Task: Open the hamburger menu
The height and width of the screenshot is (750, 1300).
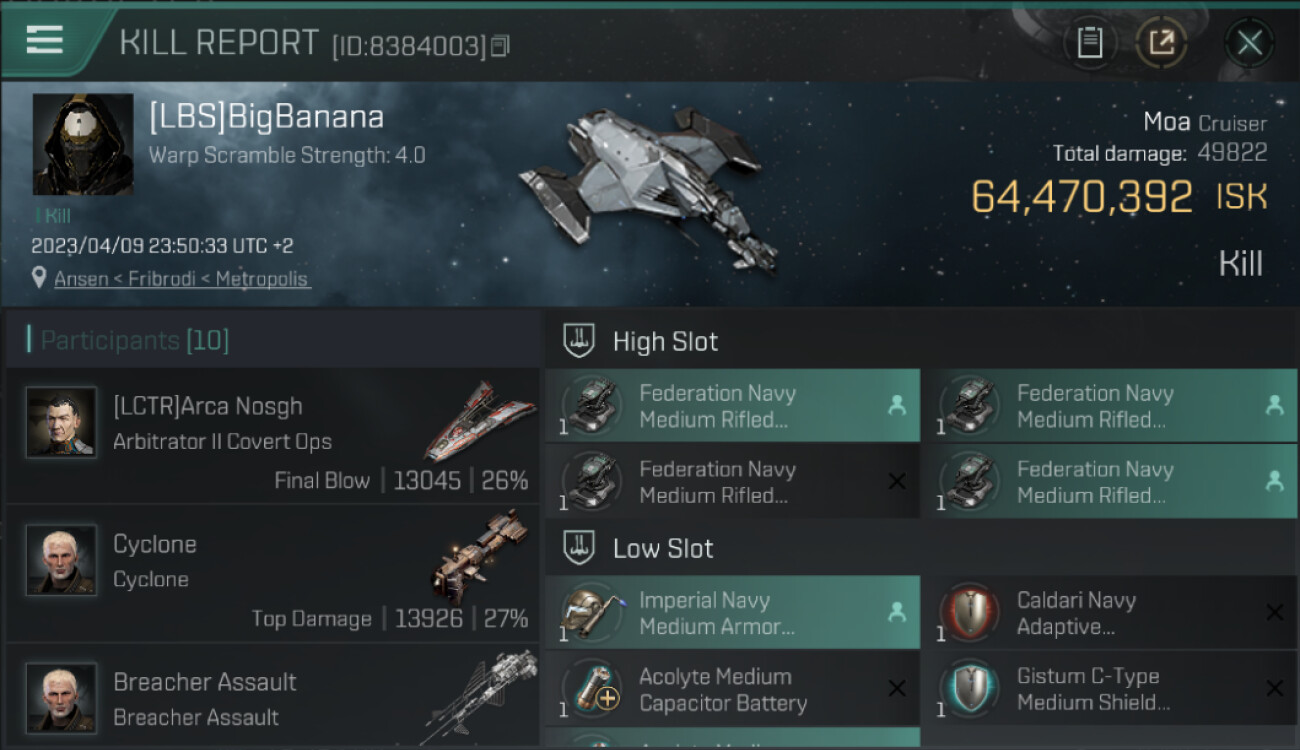Action: coord(46,40)
